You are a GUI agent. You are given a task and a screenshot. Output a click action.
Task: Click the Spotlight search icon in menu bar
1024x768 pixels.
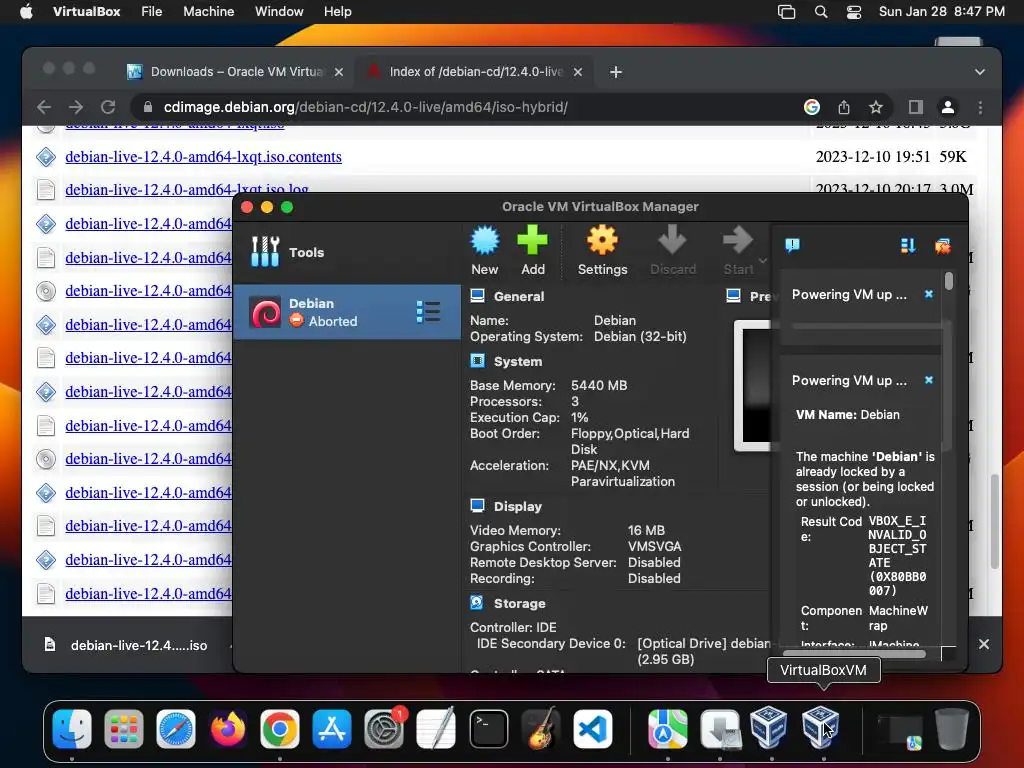(821, 12)
